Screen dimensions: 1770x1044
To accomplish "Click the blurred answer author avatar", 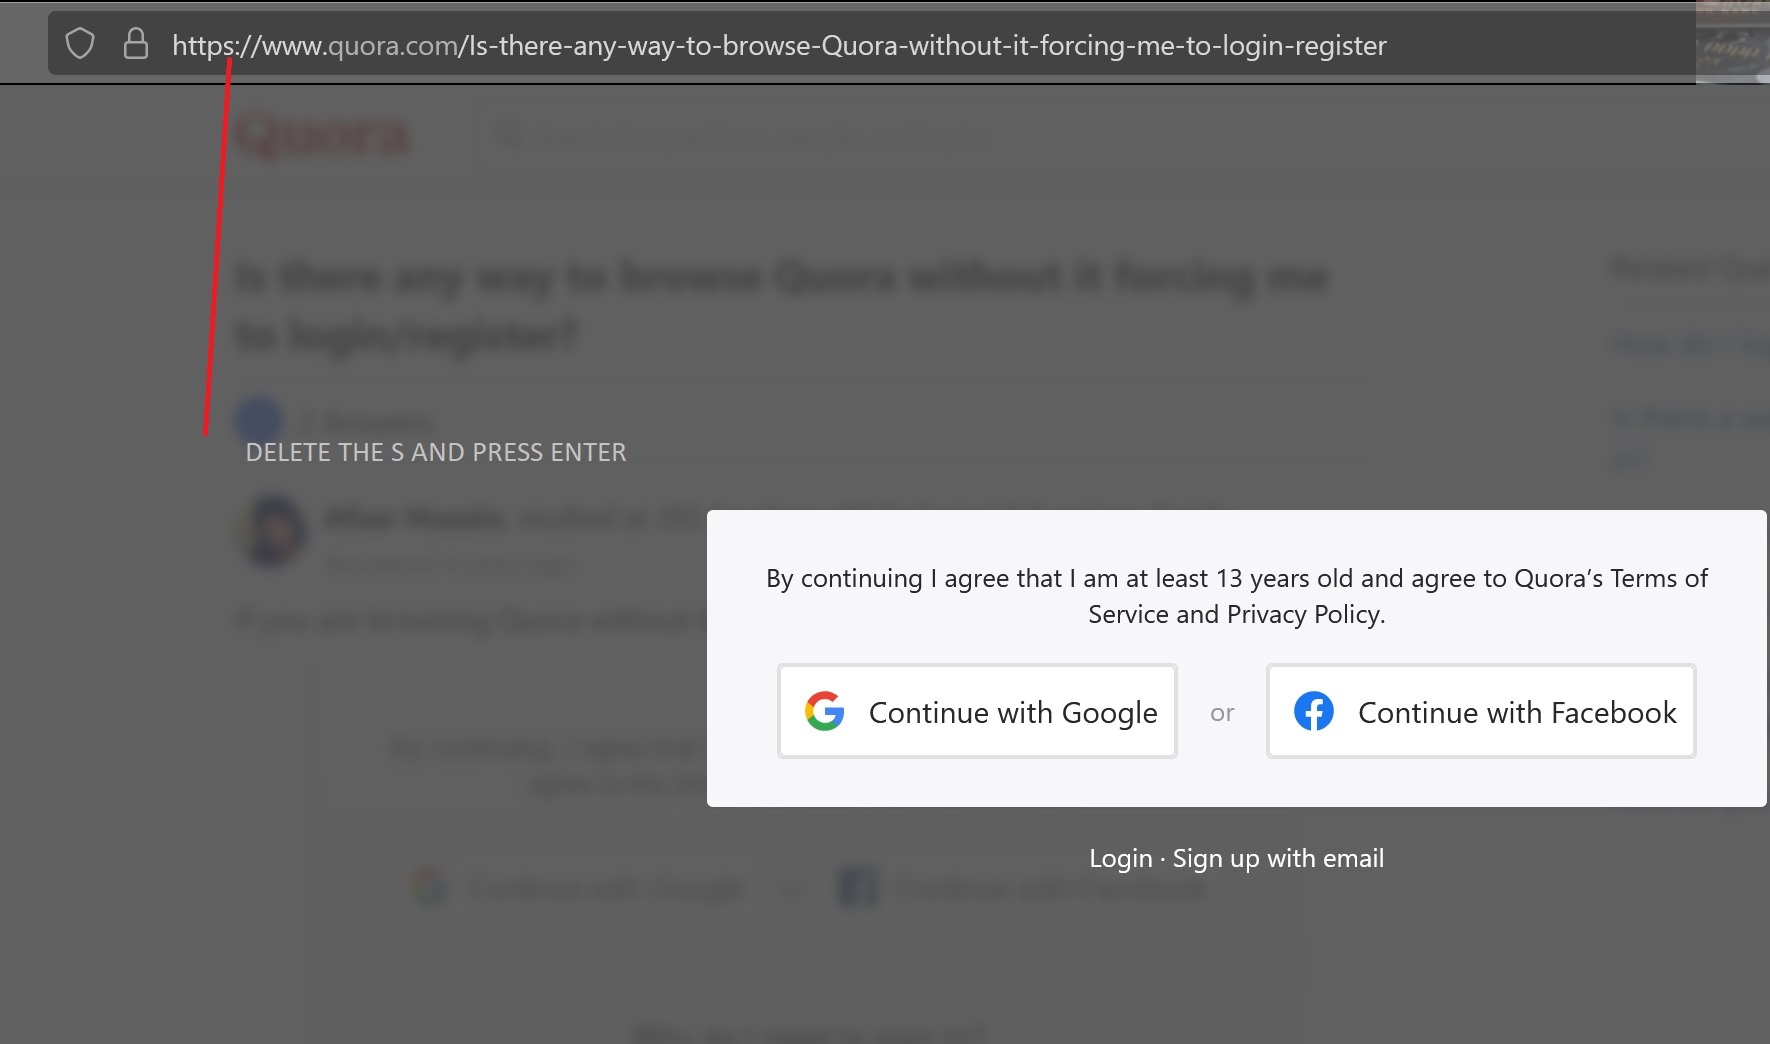I will point(271,530).
